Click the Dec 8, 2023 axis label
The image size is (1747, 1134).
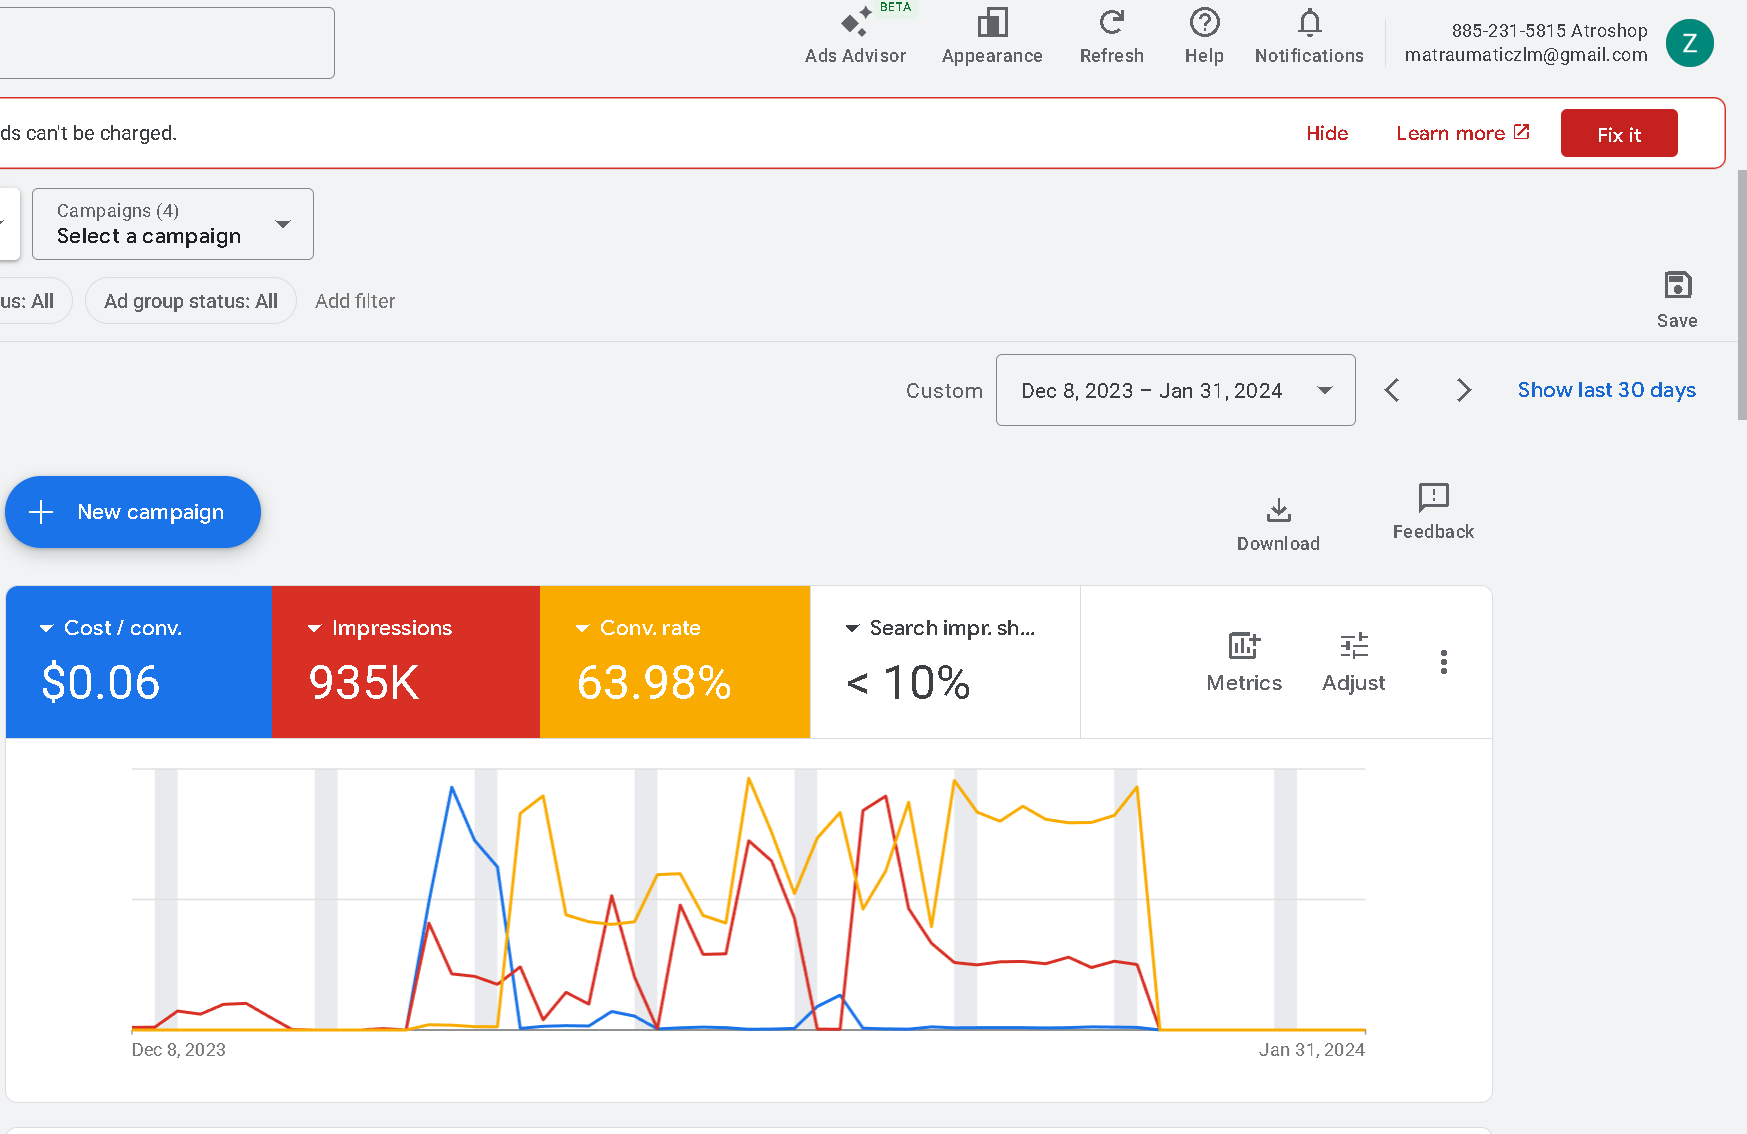tap(179, 1050)
